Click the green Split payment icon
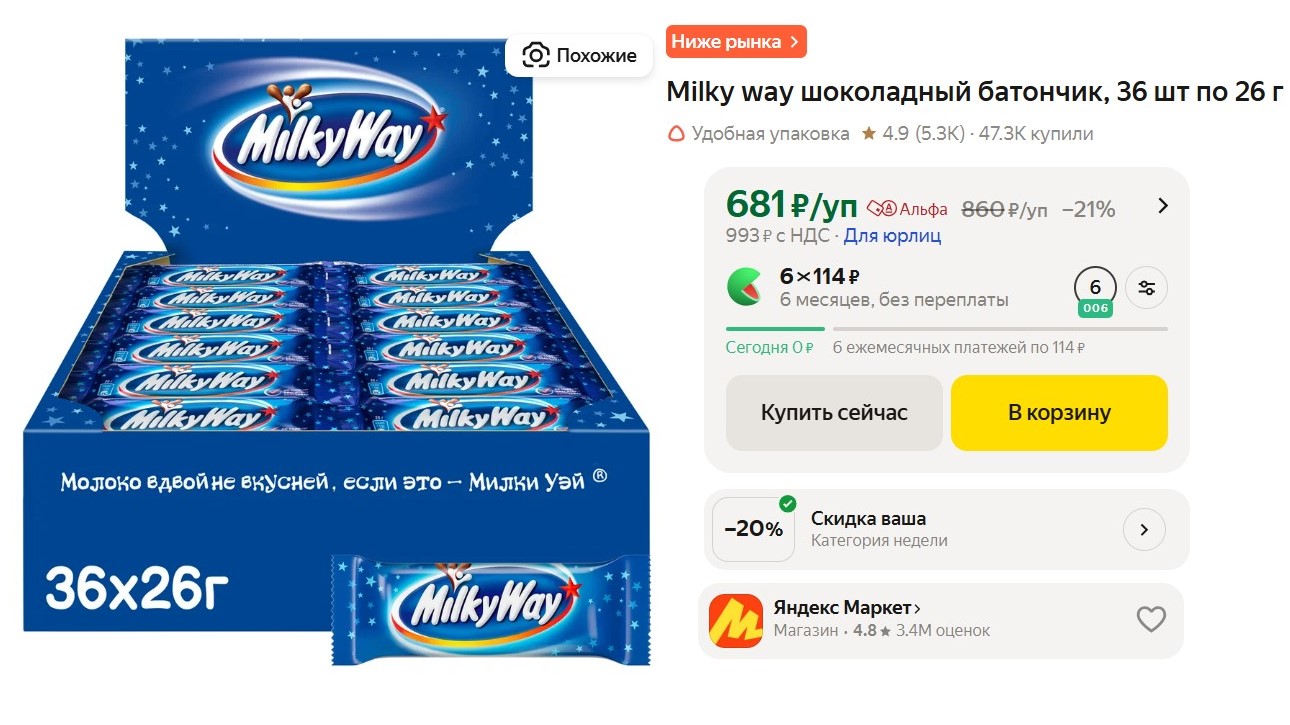 [743, 287]
